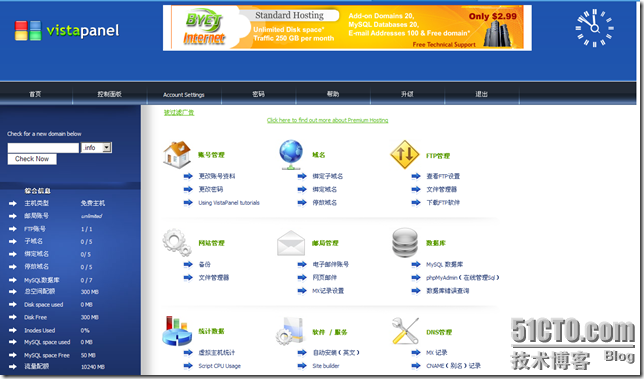Image resolution: width=644 pixels, height=379 pixels.
Task: Open the 更改账号资料 link
Action: click(217, 176)
